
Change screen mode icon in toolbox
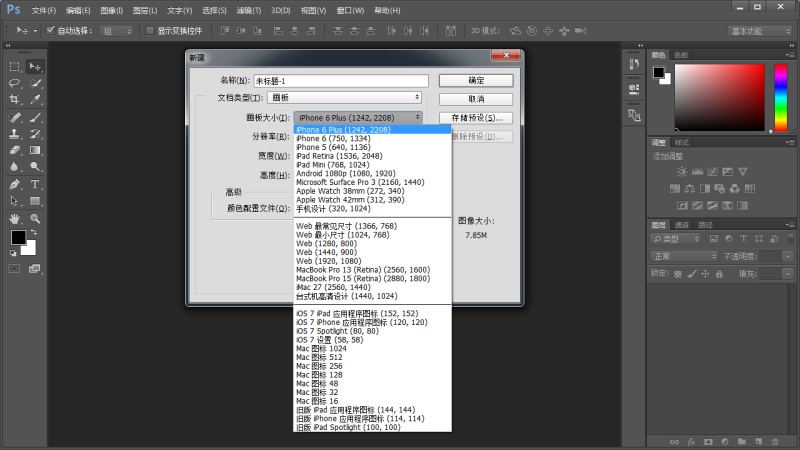[35, 269]
